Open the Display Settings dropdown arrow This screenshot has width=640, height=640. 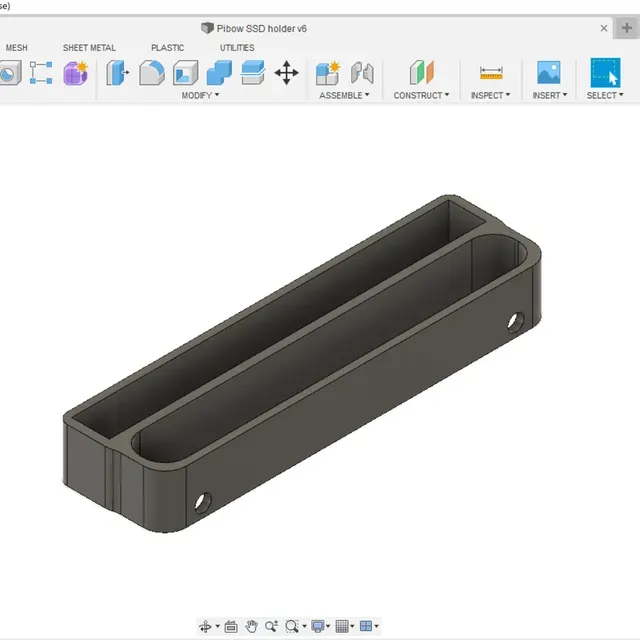(328, 626)
